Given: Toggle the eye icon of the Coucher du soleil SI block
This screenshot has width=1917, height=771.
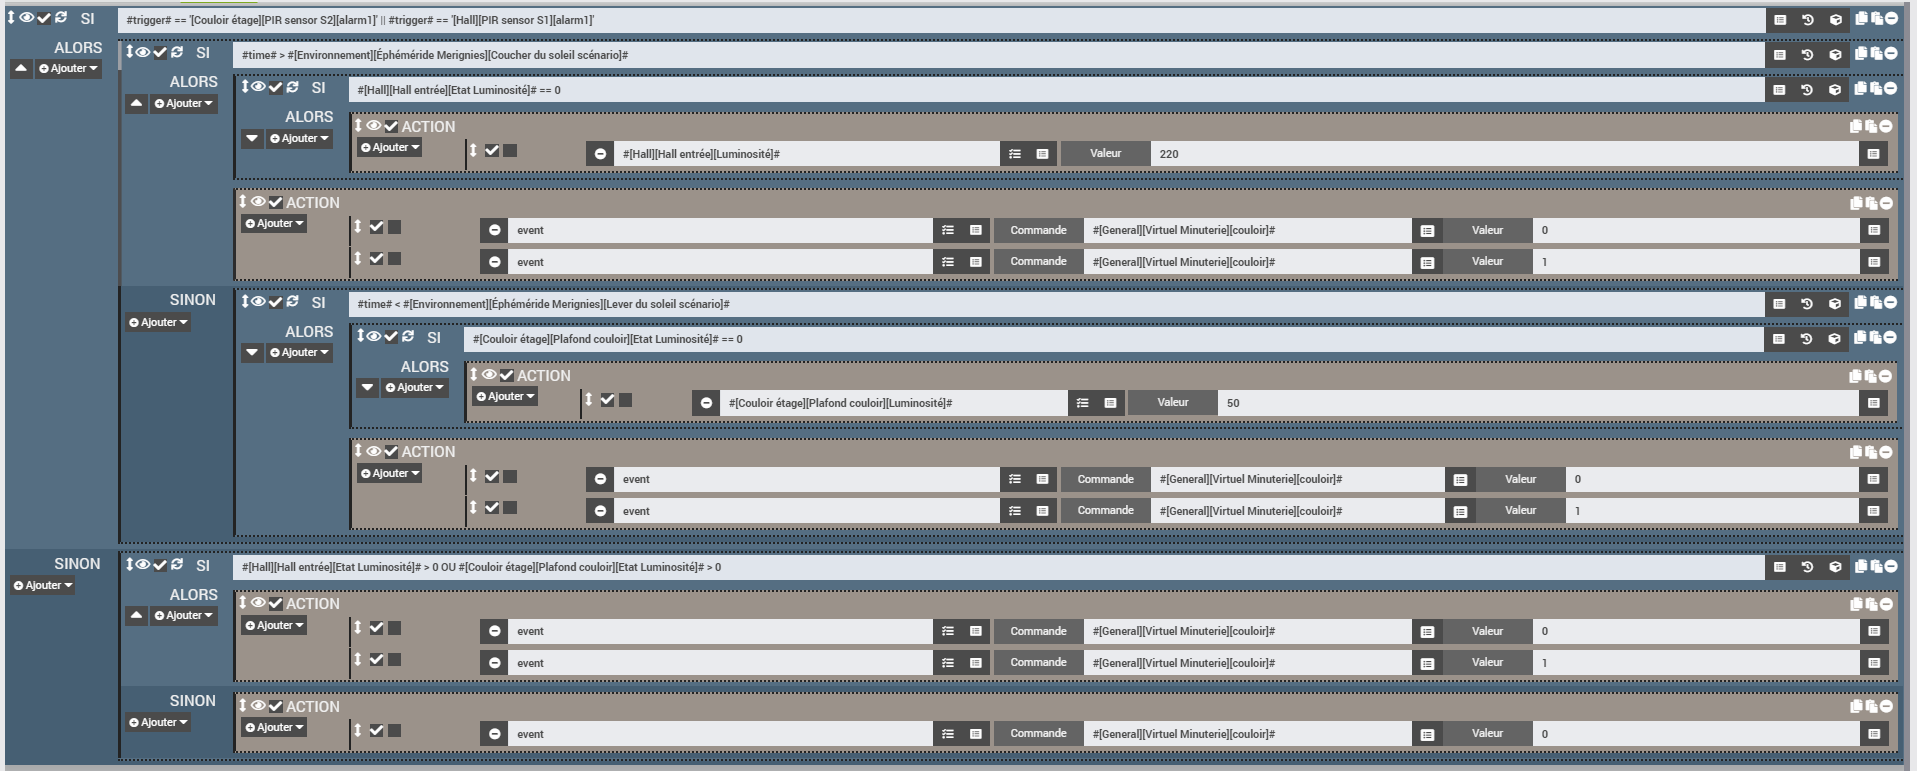Looking at the screenshot, I should click(x=143, y=52).
